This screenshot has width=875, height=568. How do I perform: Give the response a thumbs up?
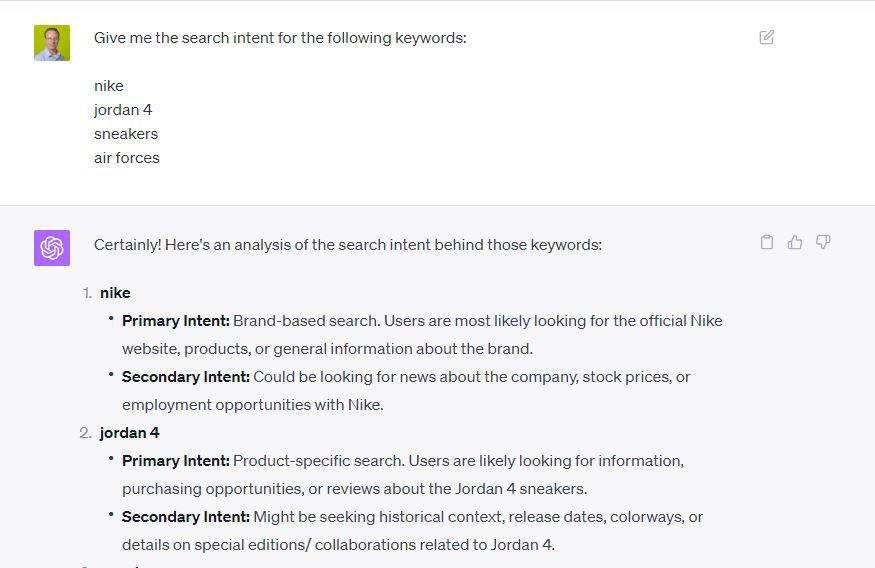click(x=795, y=242)
